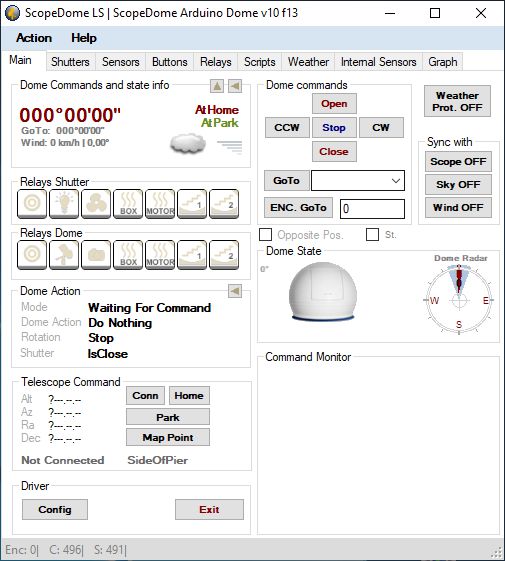Click the 000°00'00" azimuth readout
The height and width of the screenshot is (561, 505).
click(70, 115)
